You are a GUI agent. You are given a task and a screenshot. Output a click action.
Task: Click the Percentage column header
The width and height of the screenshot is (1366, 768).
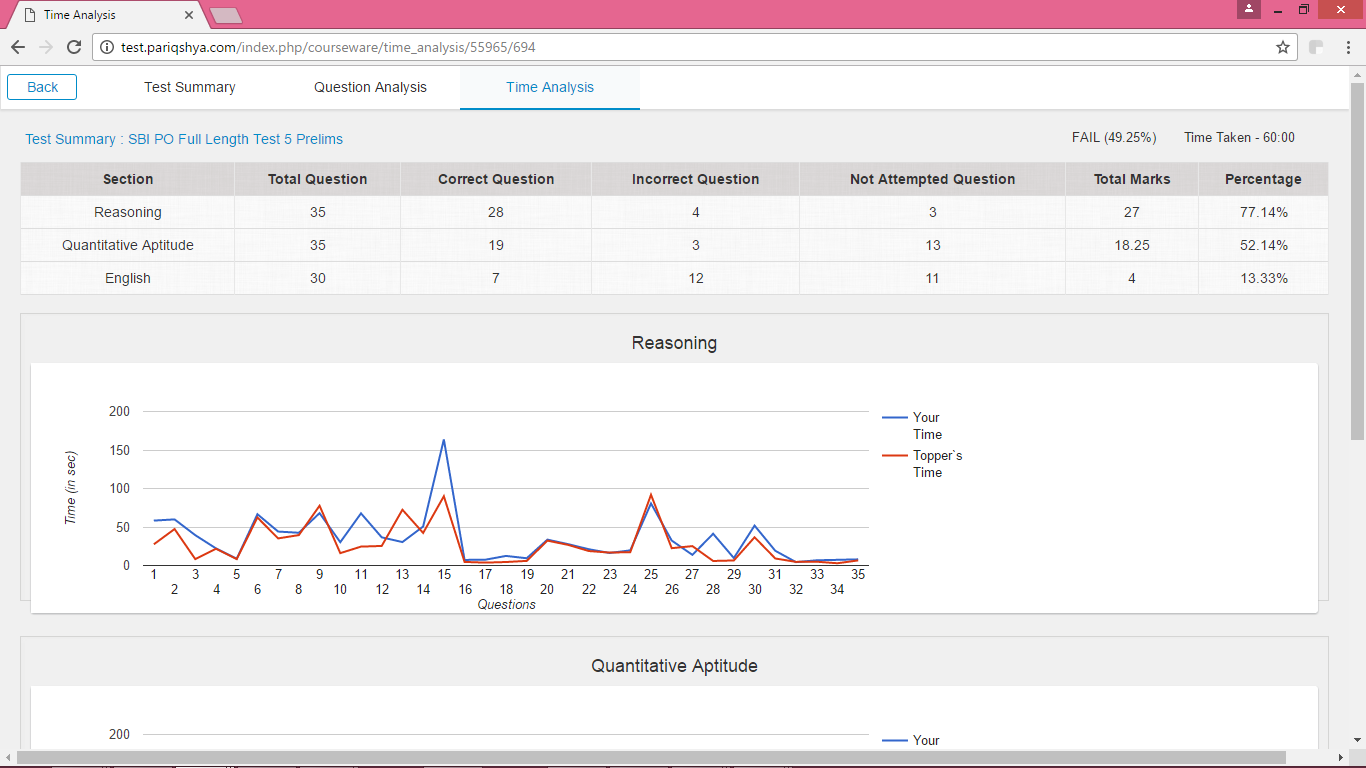pos(1263,179)
